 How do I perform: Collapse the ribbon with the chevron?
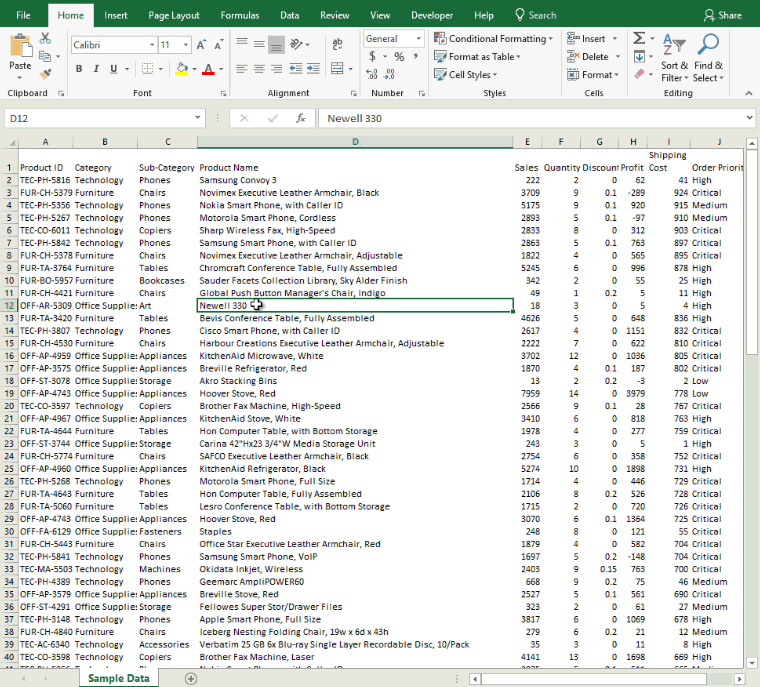point(748,93)
